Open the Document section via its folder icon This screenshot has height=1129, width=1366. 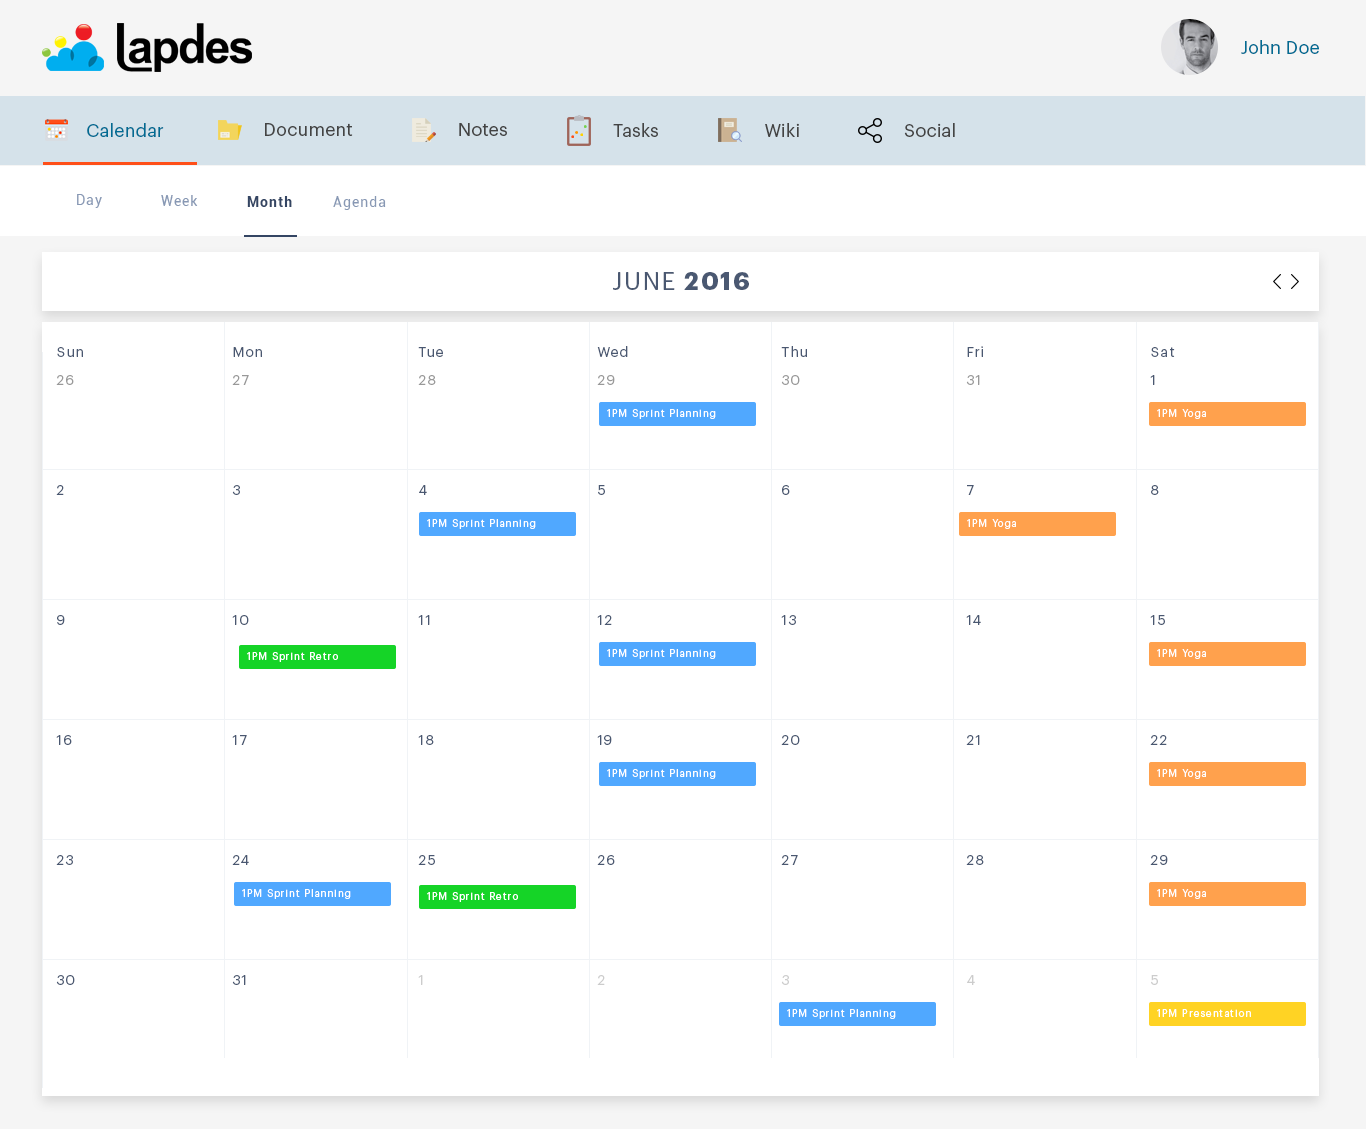click(x=229, y=129)
